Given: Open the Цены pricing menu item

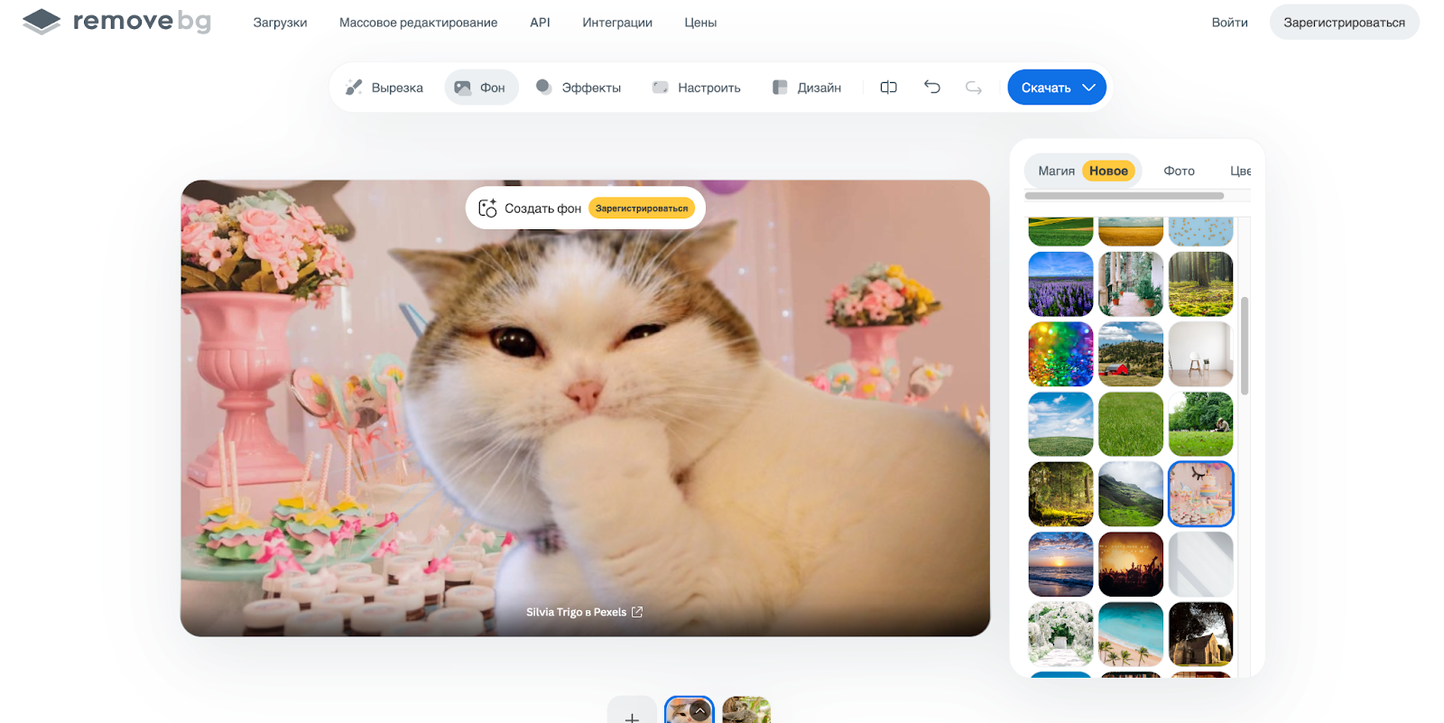Looking at the screenshot, I should click(x=700, y=22).
